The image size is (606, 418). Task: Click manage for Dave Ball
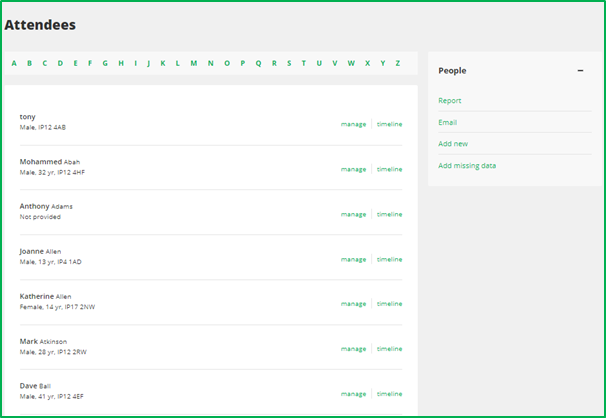click(353, 394)
